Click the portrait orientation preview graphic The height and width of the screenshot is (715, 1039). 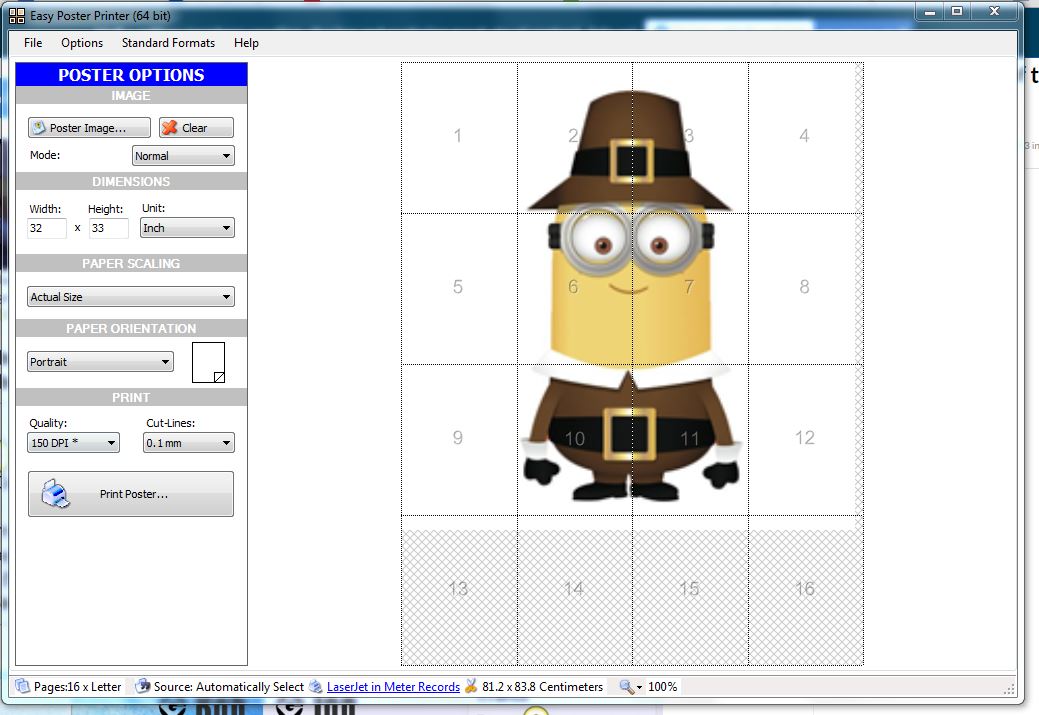point(210,361)
